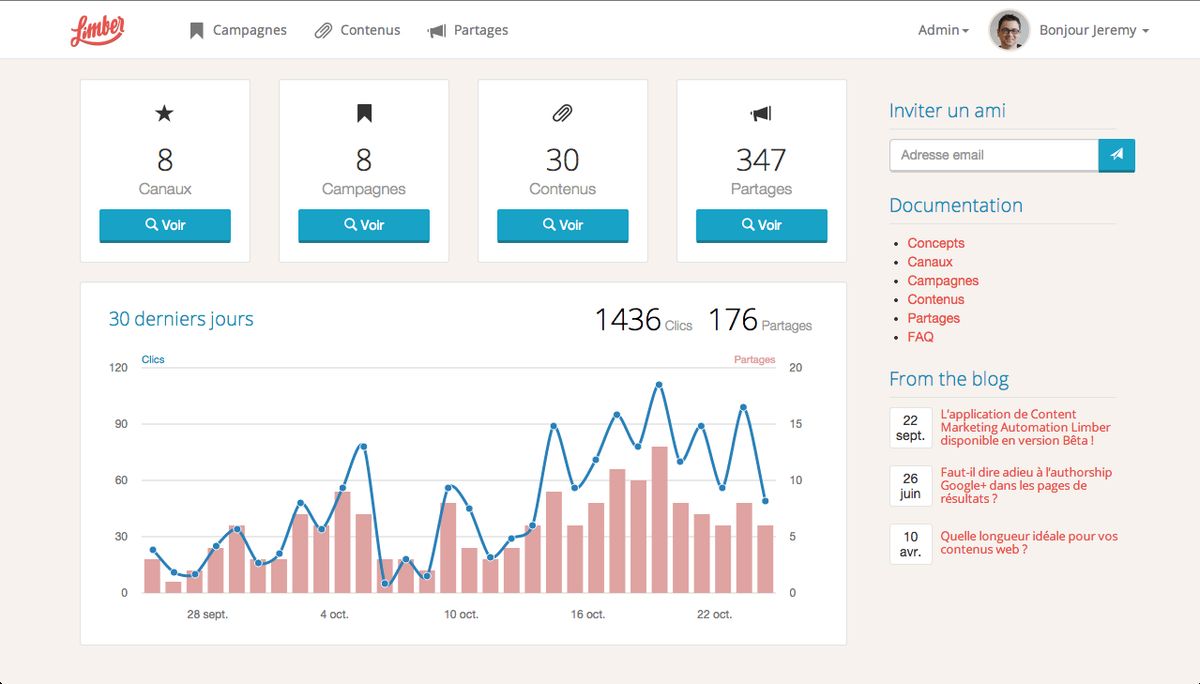Image resolution: width=1200 pixels, height=684 pixels.
Task: Open the Bonjour Jeremy dropdown
Action: click(1093, 30)
